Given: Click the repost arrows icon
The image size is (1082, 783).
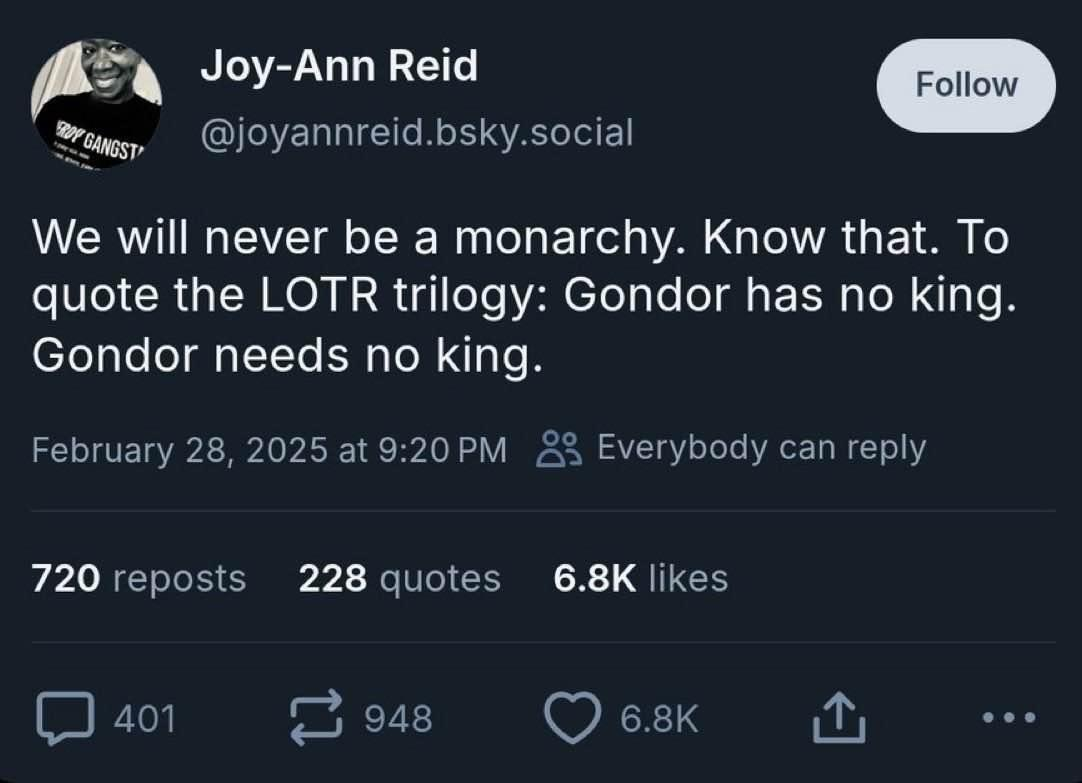Looking at the screenshot, I should pyautogui.click(x=316, y=717).
